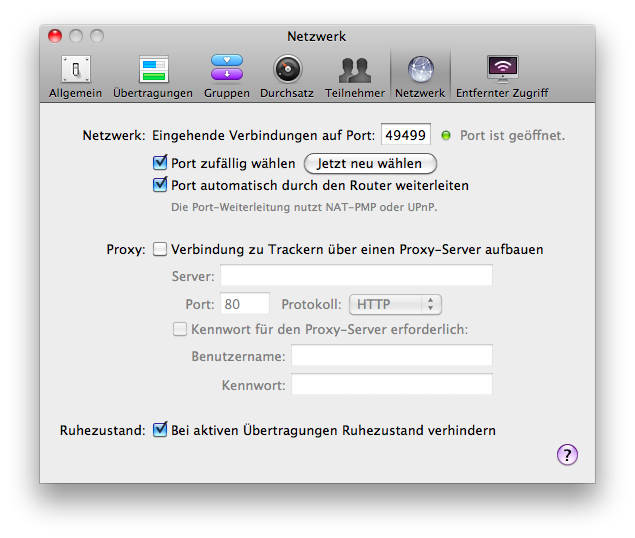The width and height of the screenshot is (635, 538).
Task: Click the incoming port field 49499
Action: (x=406, y=135)
